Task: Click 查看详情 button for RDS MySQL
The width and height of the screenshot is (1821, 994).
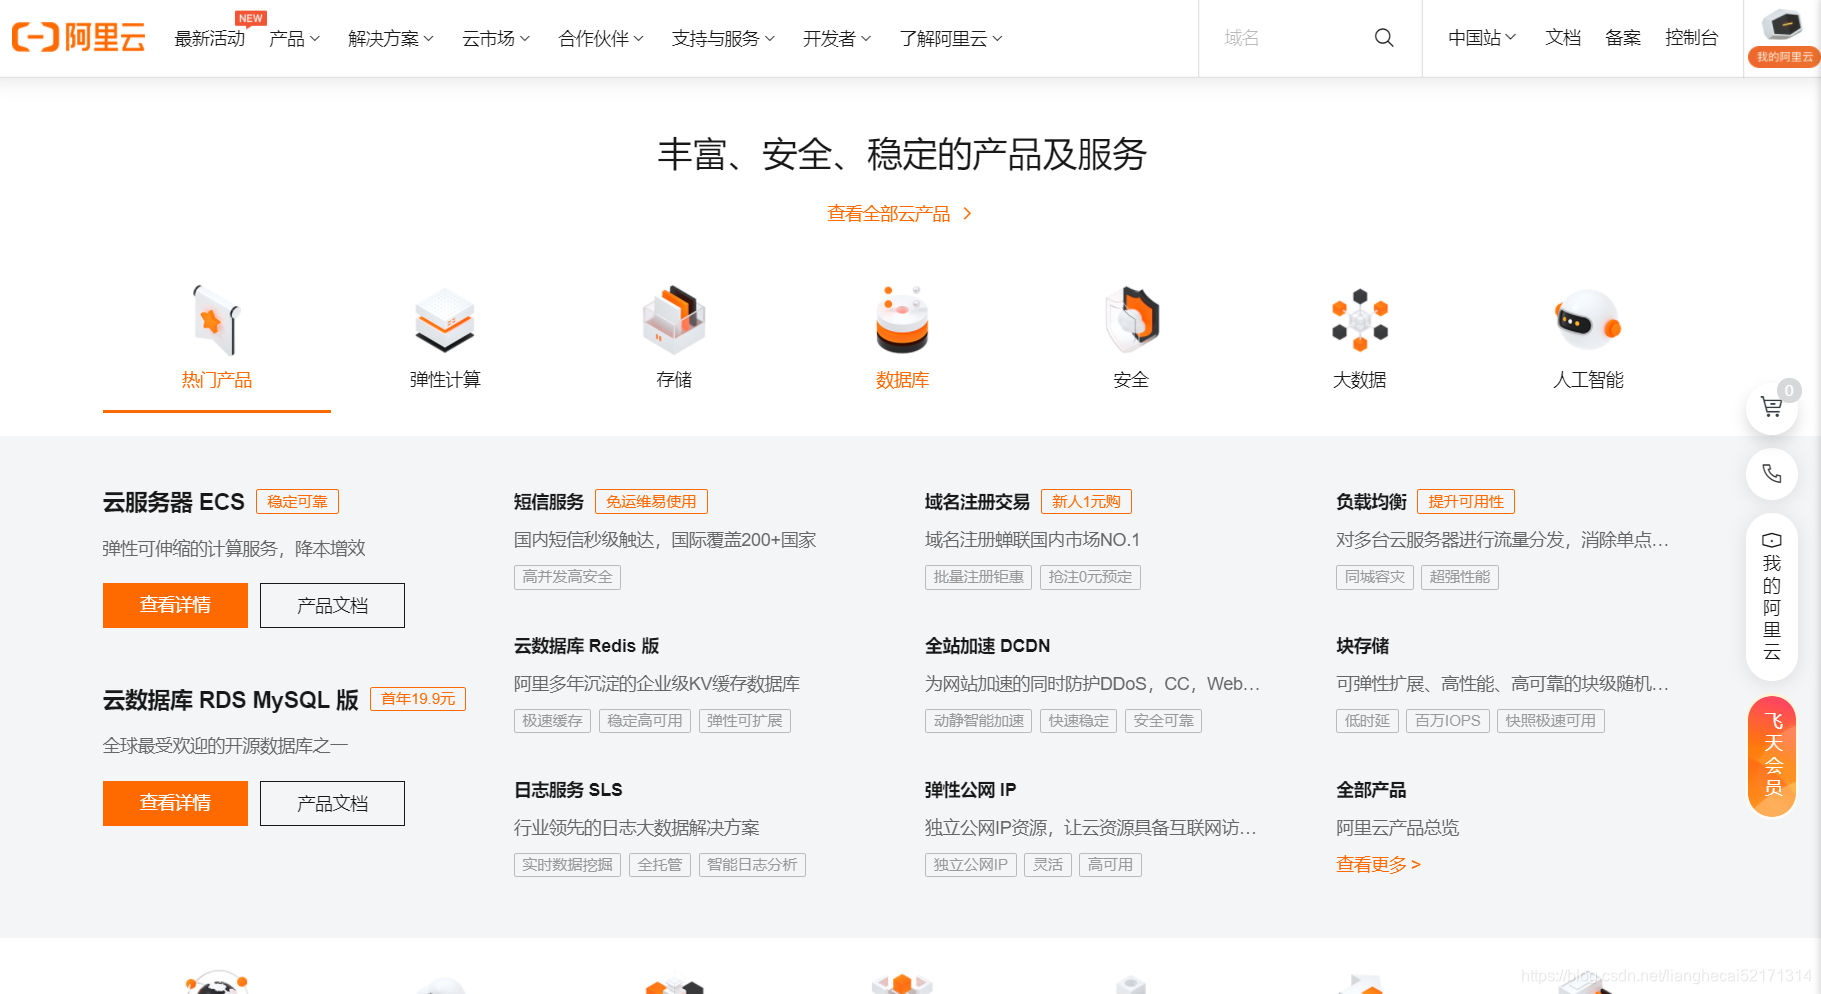Action: pyautogui.click(x=175, y=803)
